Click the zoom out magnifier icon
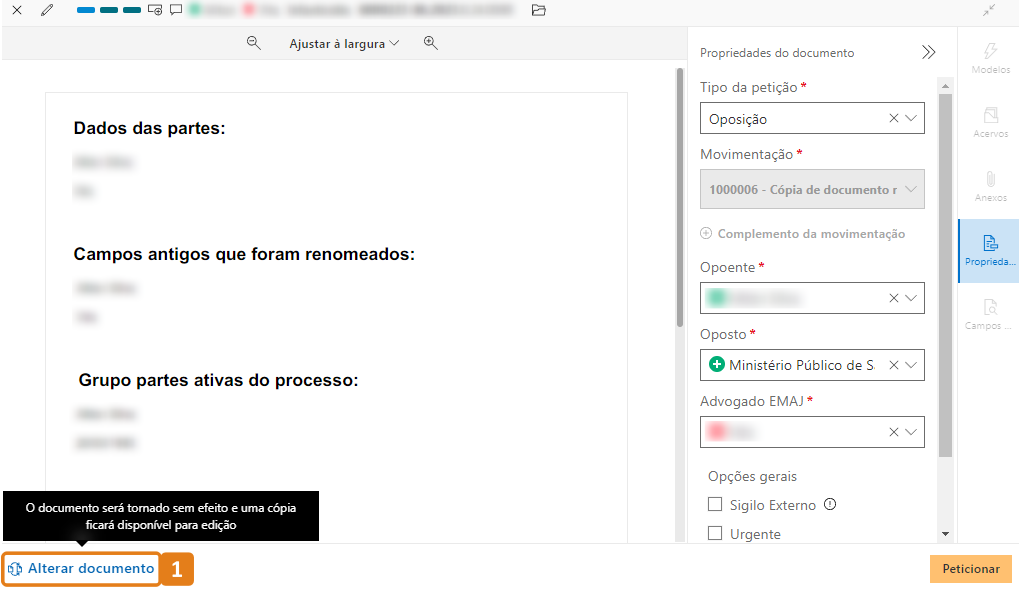 [254, 43]
